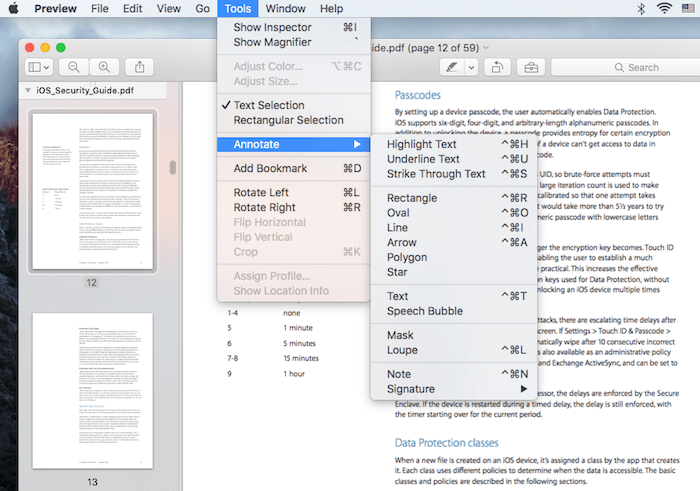This screenshot has width=700, height=491.
Task: Open the Help menu
Action: 331,8
